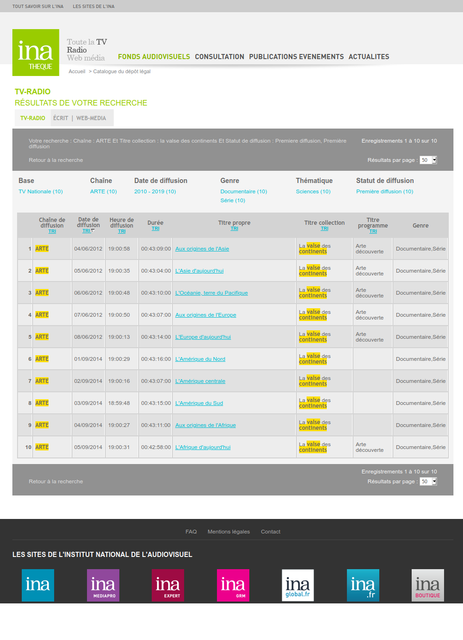Open the INA Boutique grey logo
This screenshot has width=463, height=640.
pos(427,585)
